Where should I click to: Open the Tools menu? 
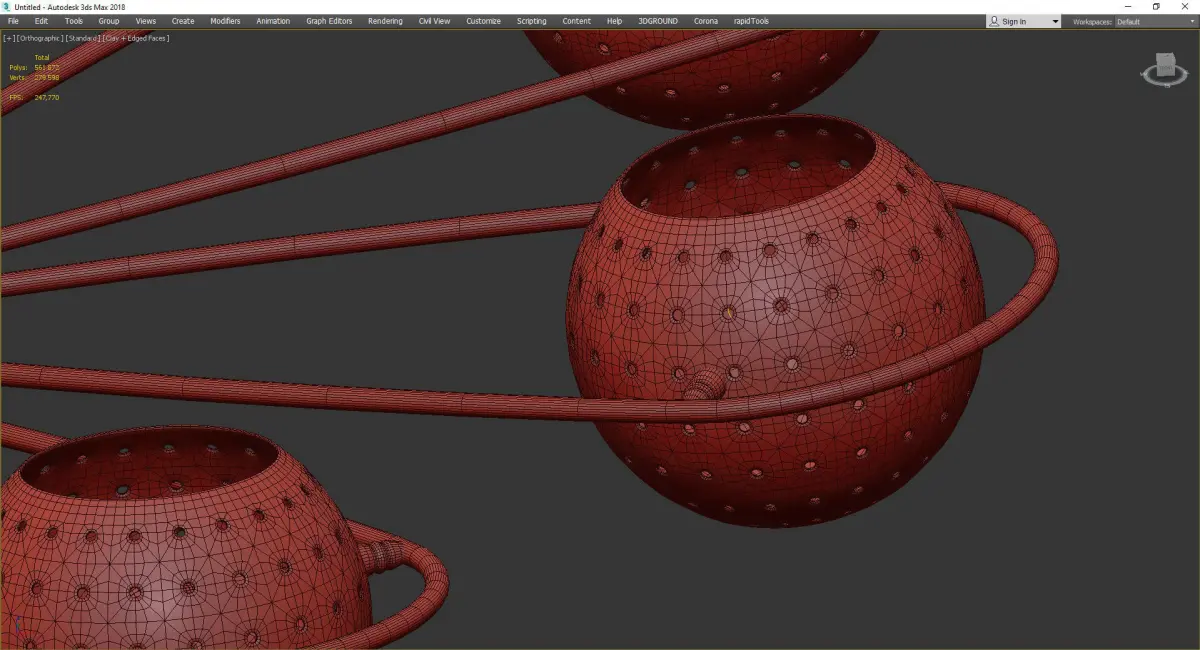pos(74,21)
